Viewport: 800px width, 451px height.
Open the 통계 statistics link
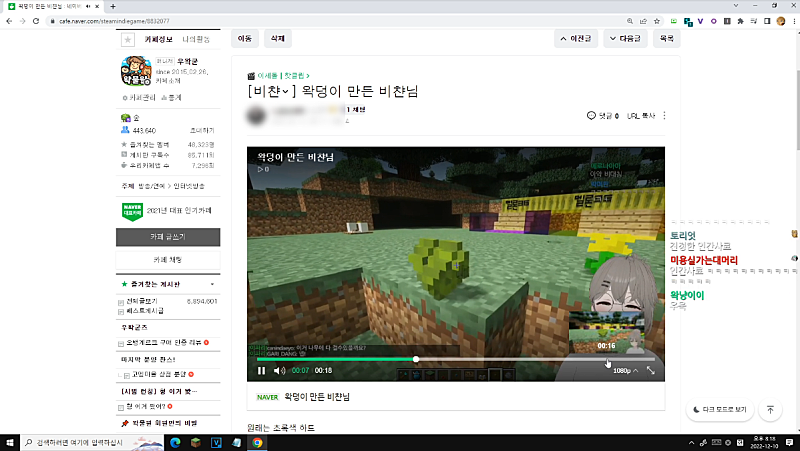coord(171,97)
